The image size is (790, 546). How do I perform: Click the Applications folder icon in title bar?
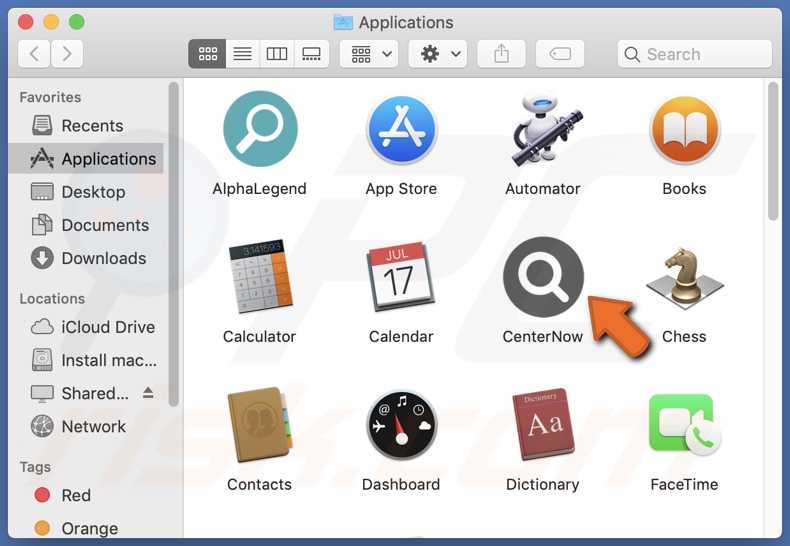click(343, 22)
